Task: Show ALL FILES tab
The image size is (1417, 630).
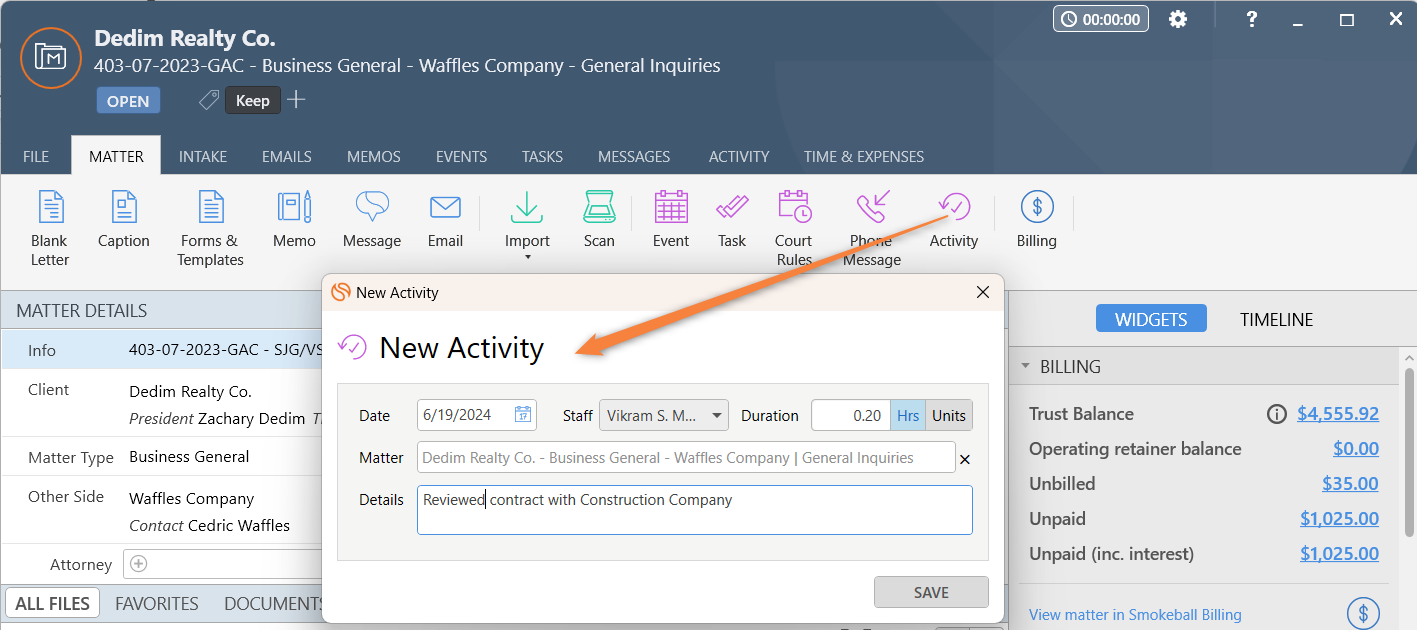Action: (53, 603)
